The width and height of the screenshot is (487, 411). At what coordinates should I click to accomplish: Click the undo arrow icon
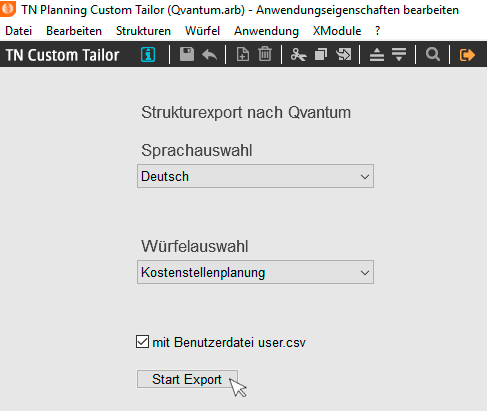click(209, 54)
